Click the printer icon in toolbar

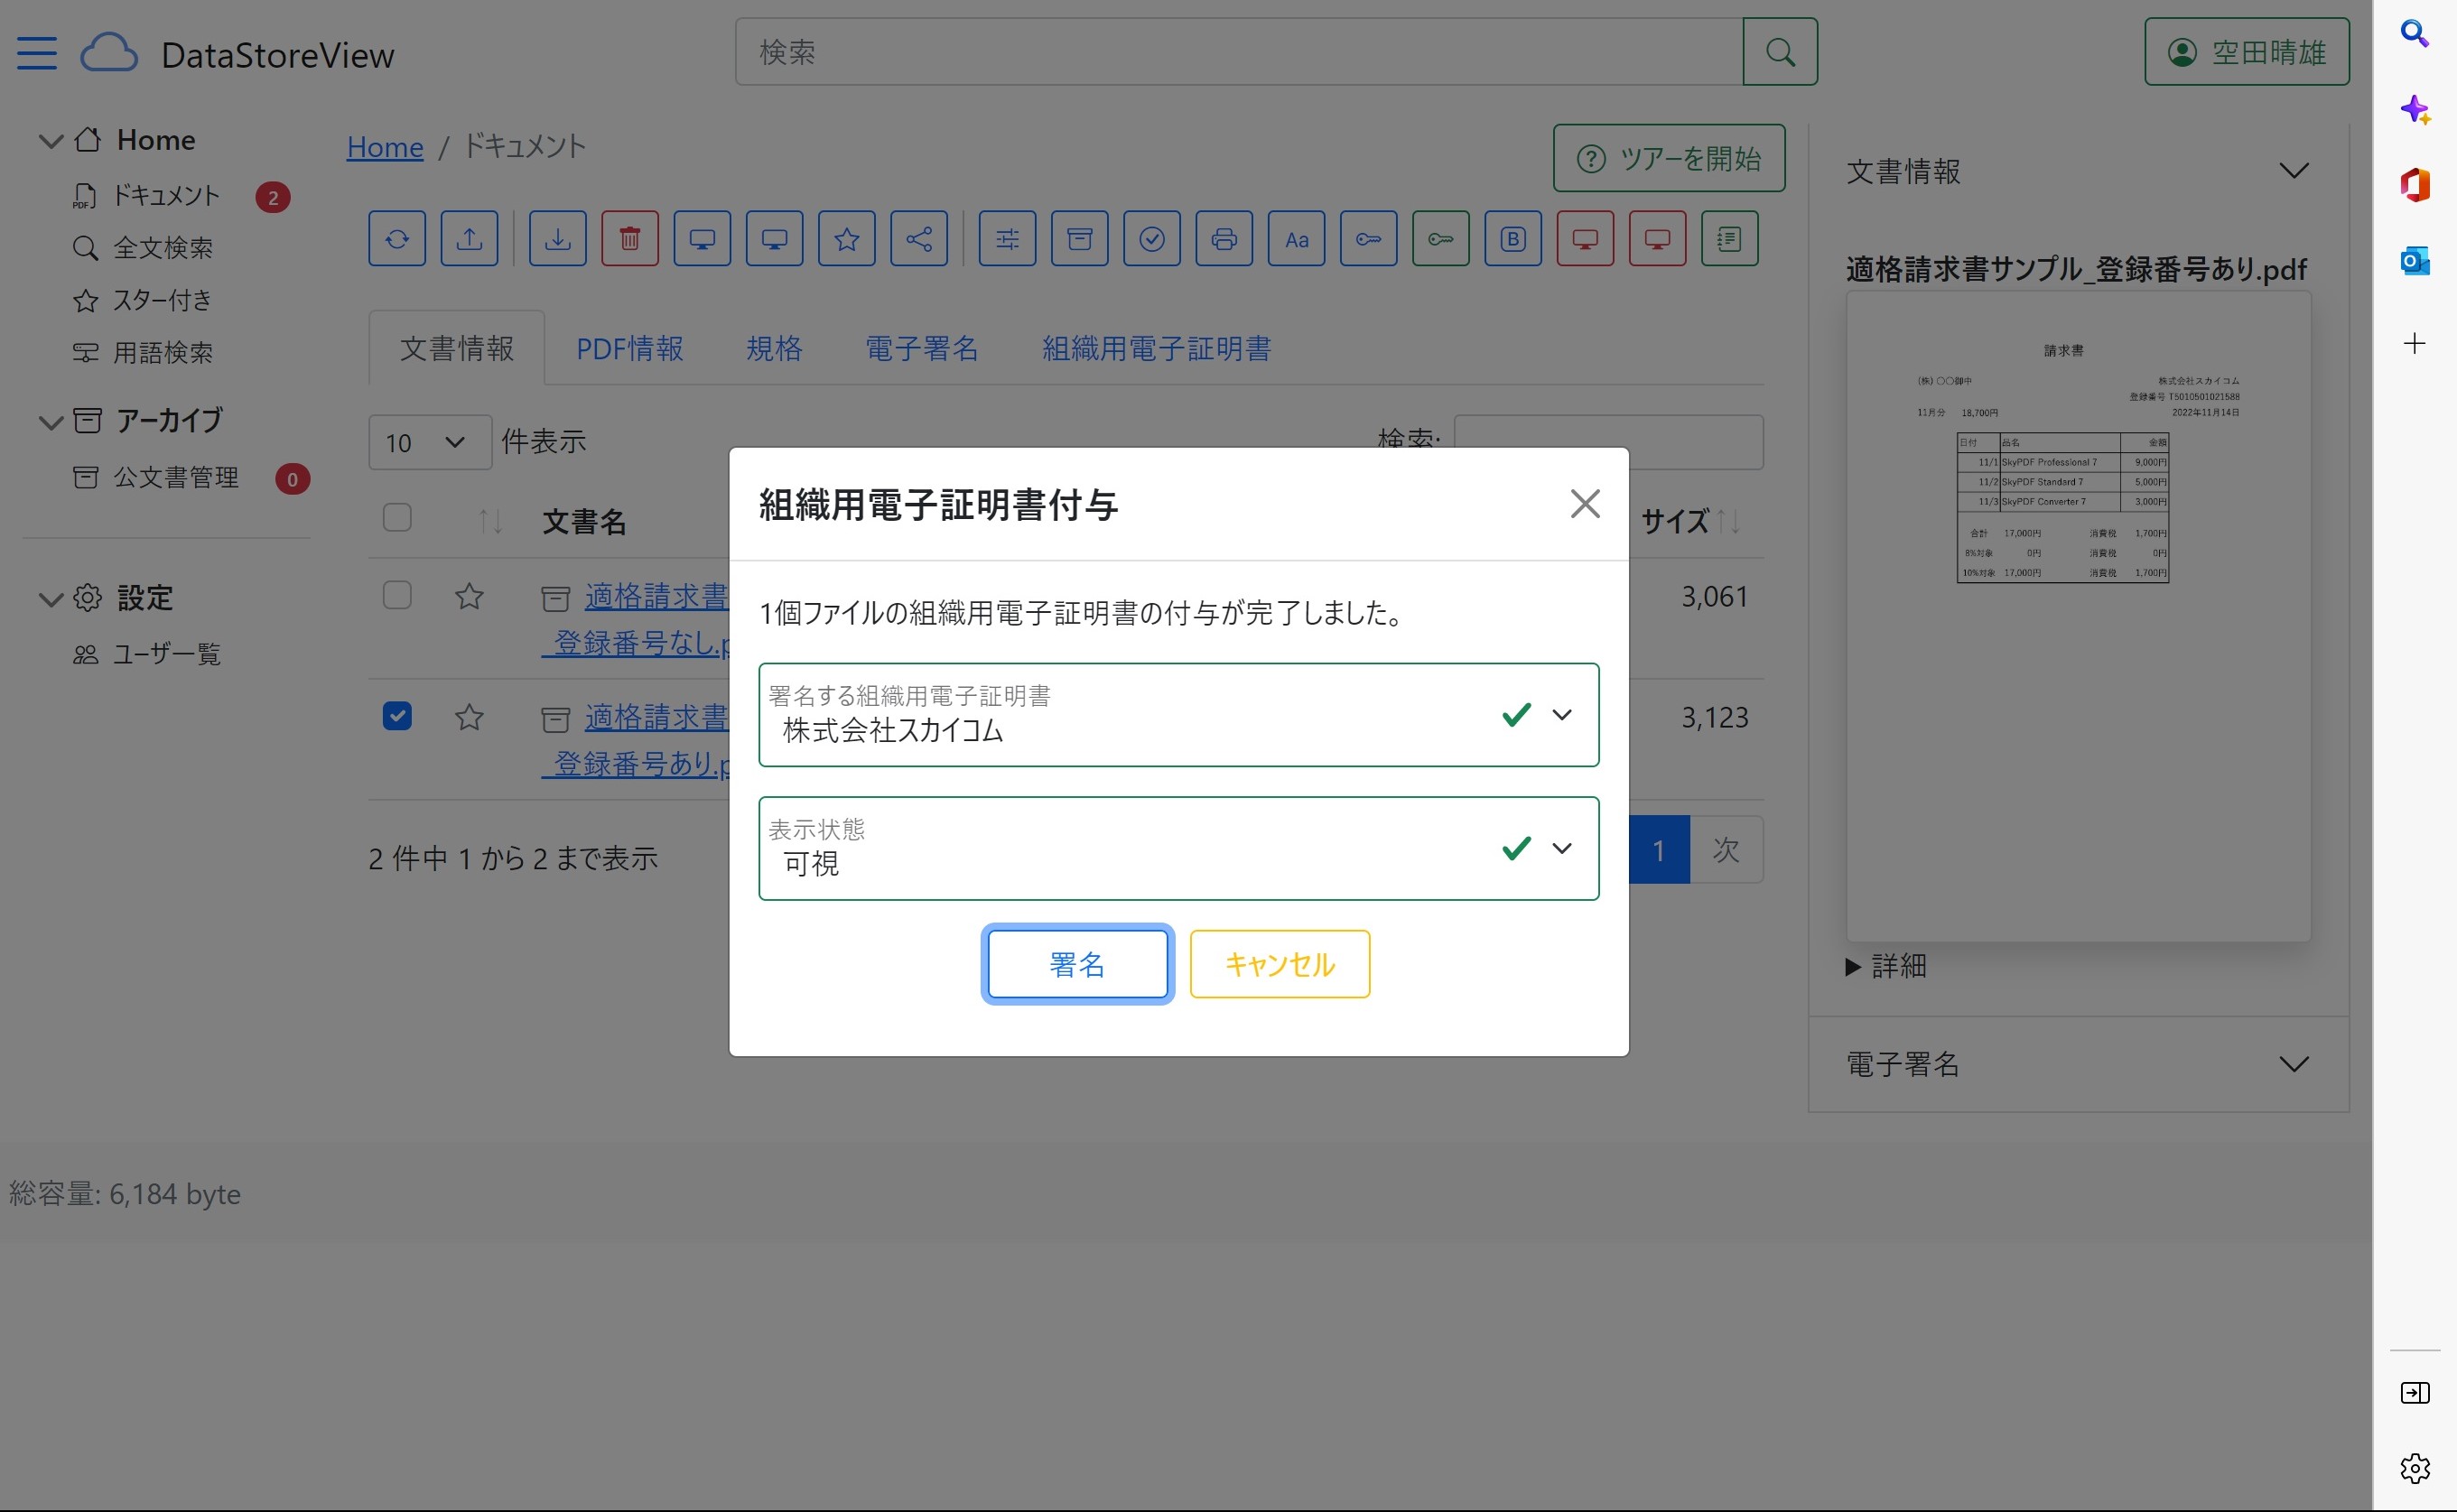1223,239
